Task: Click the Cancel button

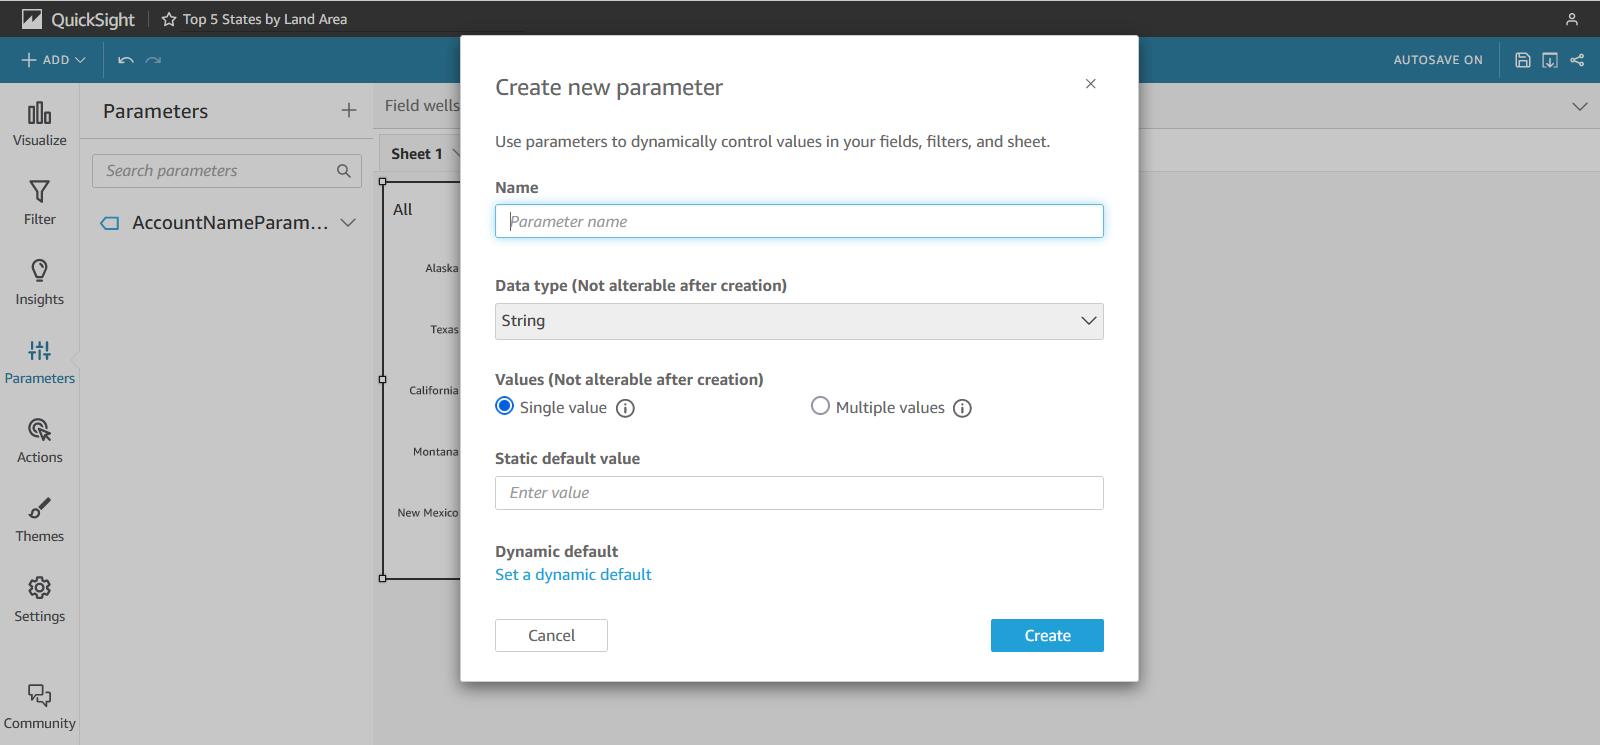Action: (551, 636)
